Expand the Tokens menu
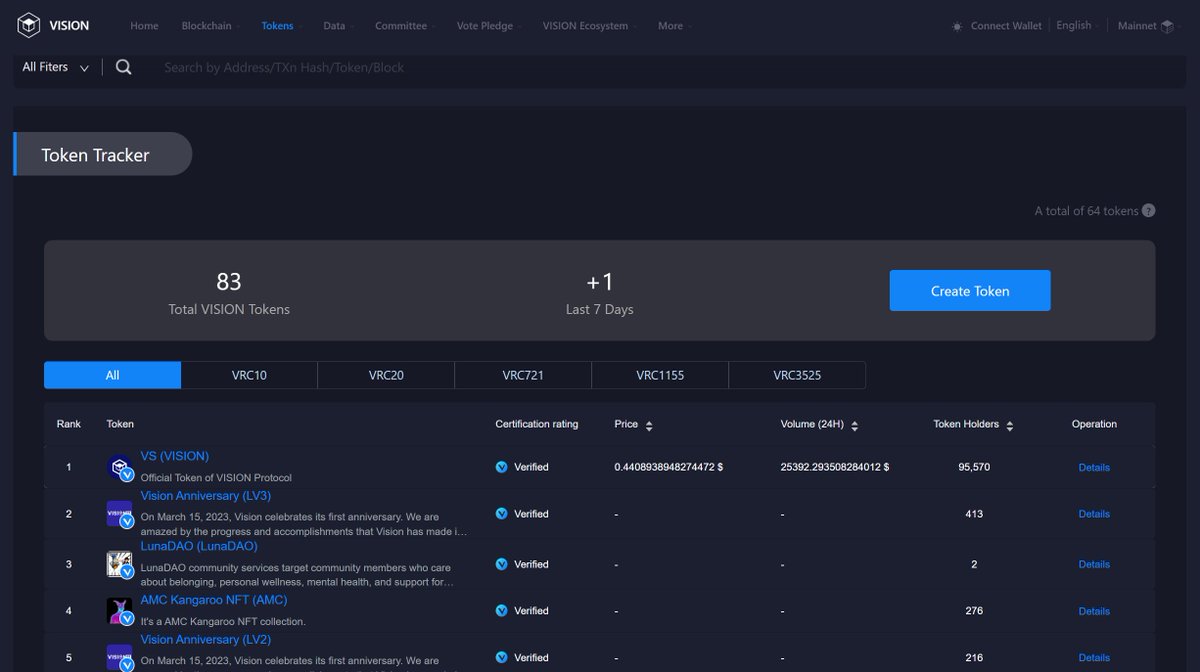The width and height of the screenshot is (1200, 672). click(x=282, y=26)
